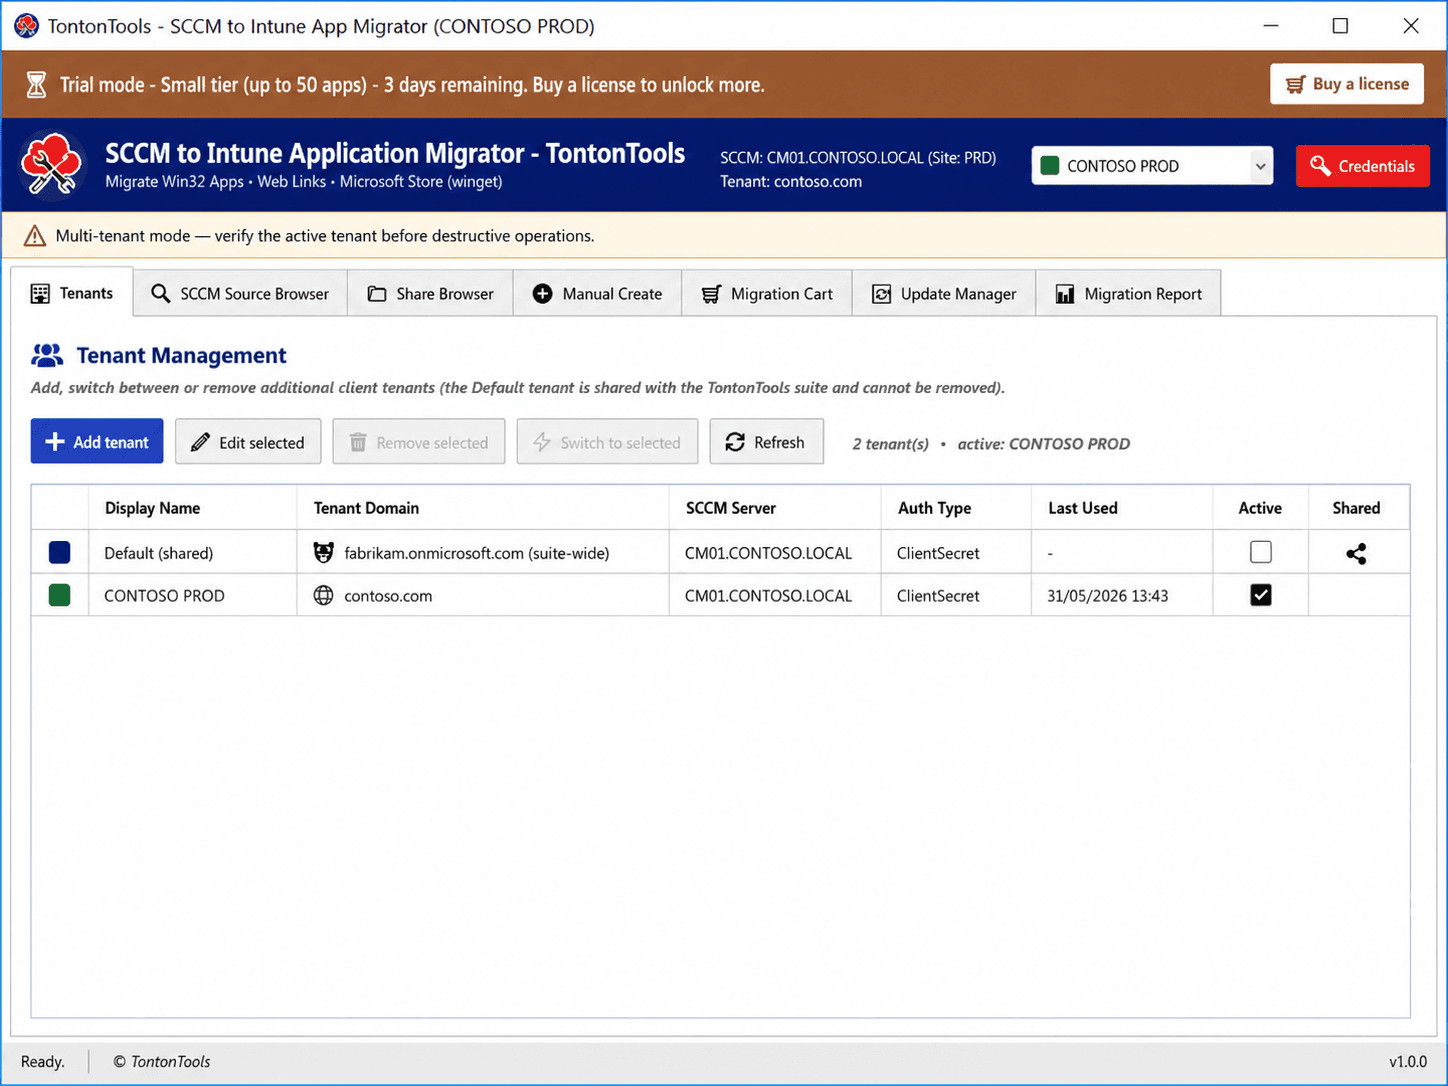This screenshot has width=1448, height=1086.
Task: Click the warning triangle icon in multi-tenant banner
Action: pos(34,236)
